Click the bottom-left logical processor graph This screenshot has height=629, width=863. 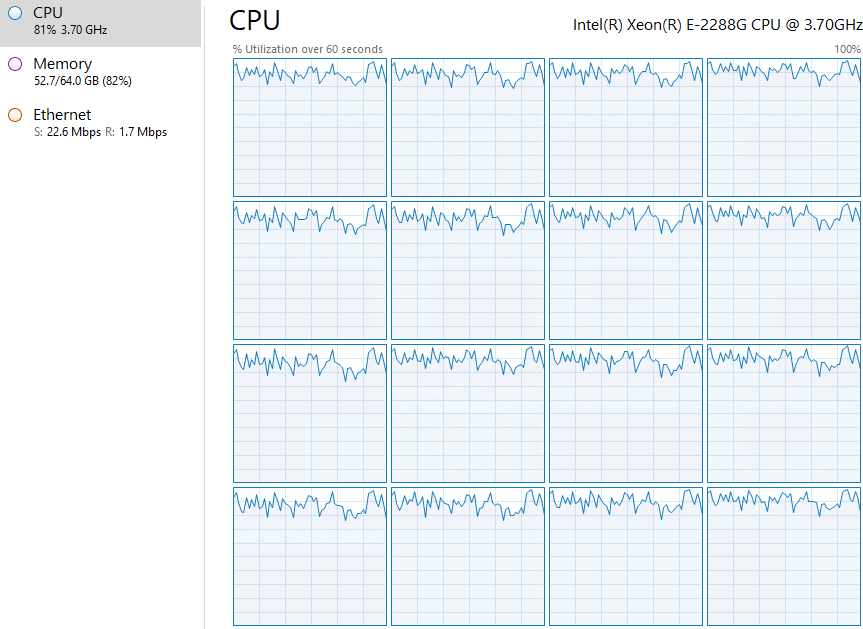[309, 557]
